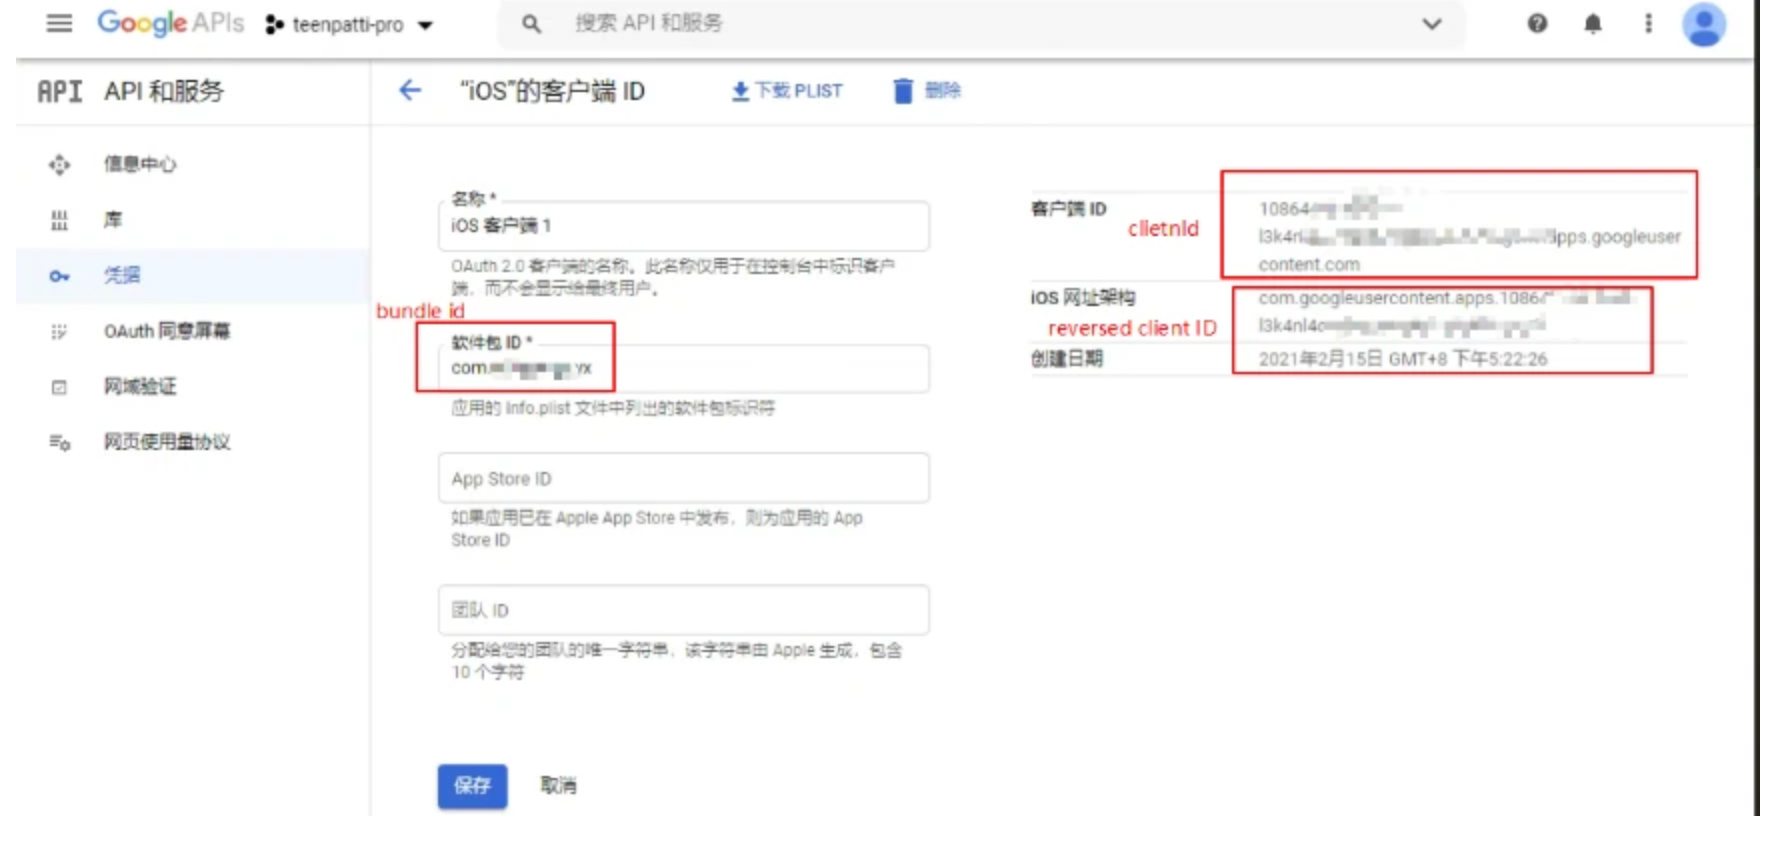This screenshot has height=850, width=1784.
Task: Open the user account avatar
Action: pos(1704,24)
